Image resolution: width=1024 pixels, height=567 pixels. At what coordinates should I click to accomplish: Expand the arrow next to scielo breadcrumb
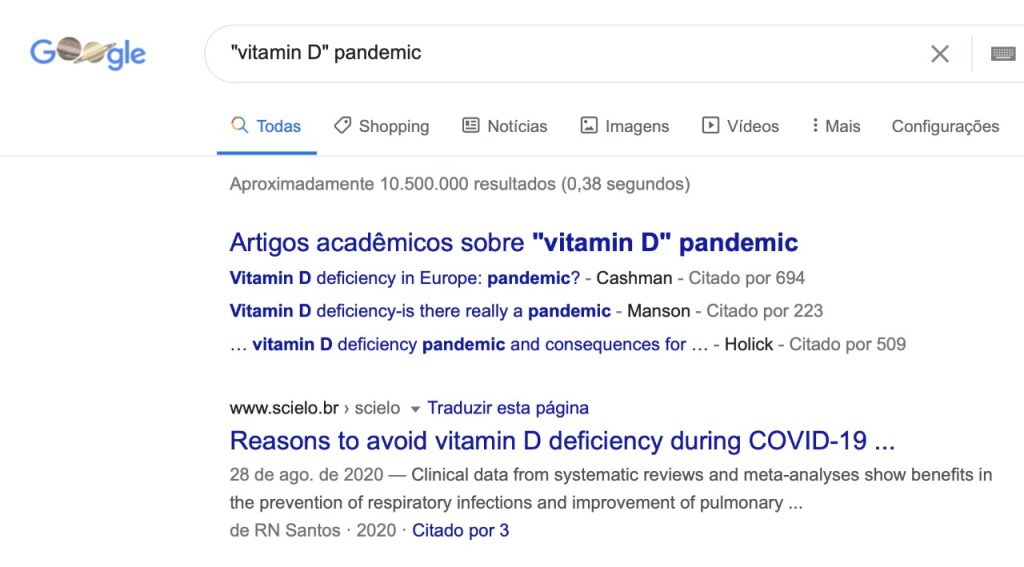[x=415, y=408]
